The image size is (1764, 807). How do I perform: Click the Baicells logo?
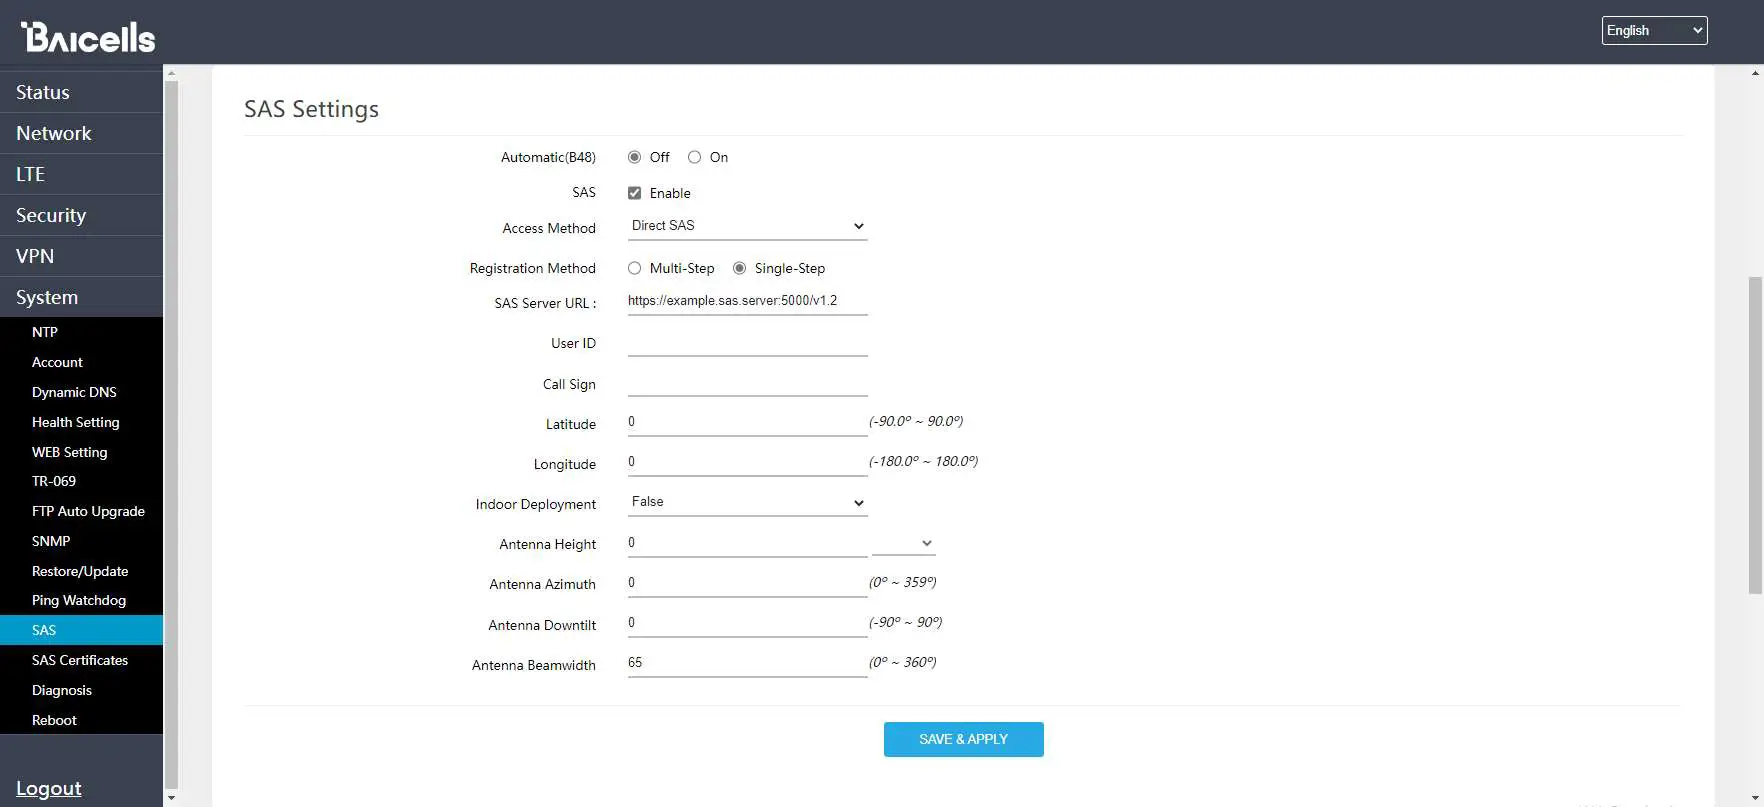click(x=88, y=37)
